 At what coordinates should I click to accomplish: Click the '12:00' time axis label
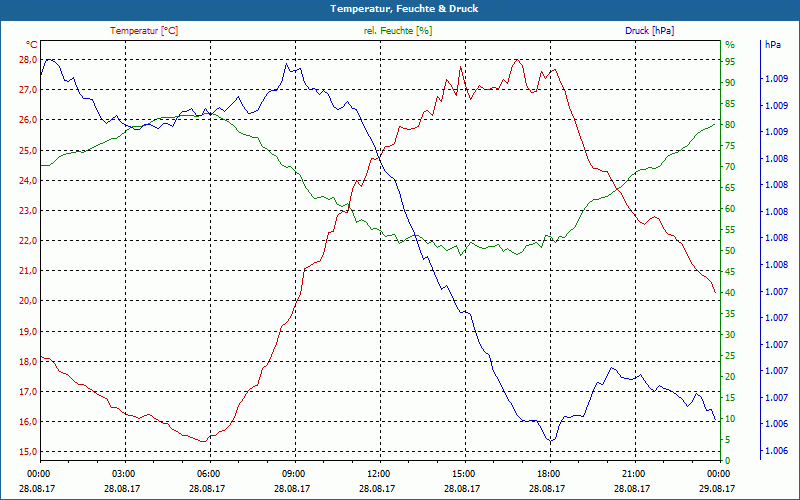(377, 473)
